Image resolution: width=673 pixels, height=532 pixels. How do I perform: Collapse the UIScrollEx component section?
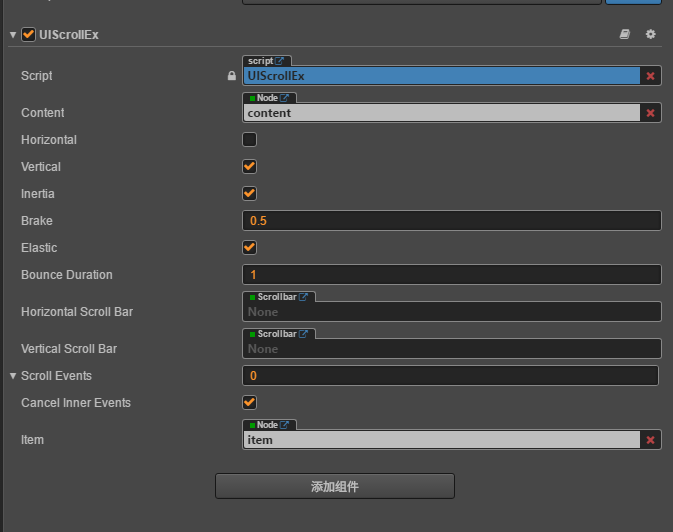click(x=13, y=35)
